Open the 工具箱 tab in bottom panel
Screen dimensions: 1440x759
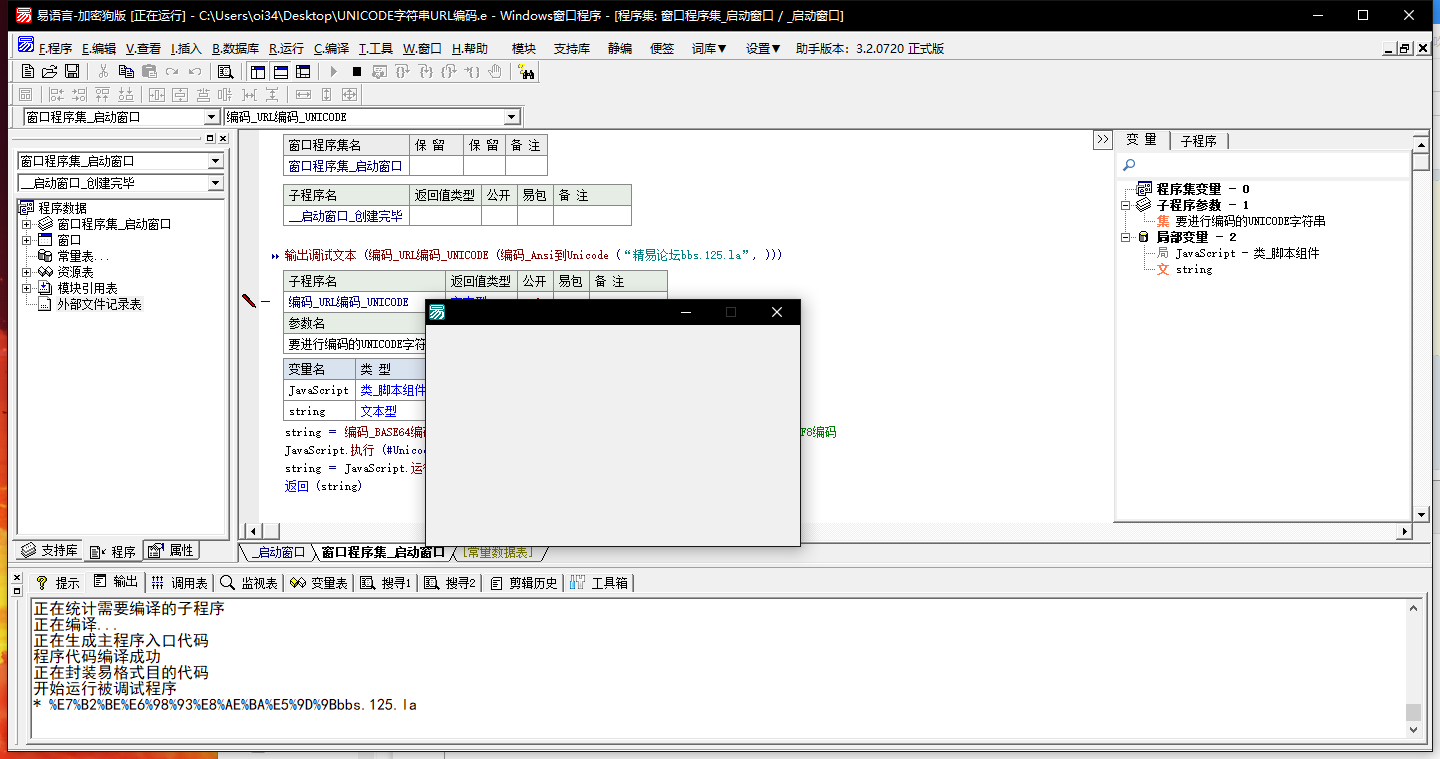[x=600, y=583]
